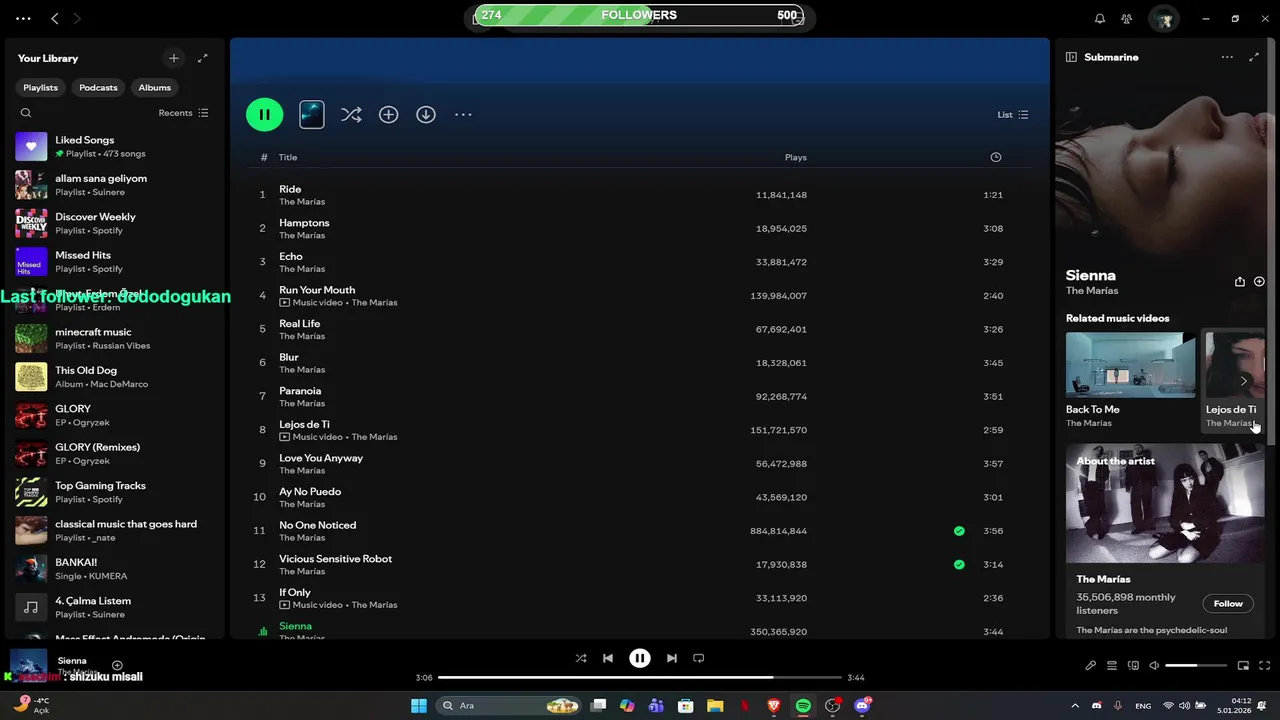Screen dimensions: 1280x720
Task: Open the Liked Songs playlist
Action: coord(114,147)
